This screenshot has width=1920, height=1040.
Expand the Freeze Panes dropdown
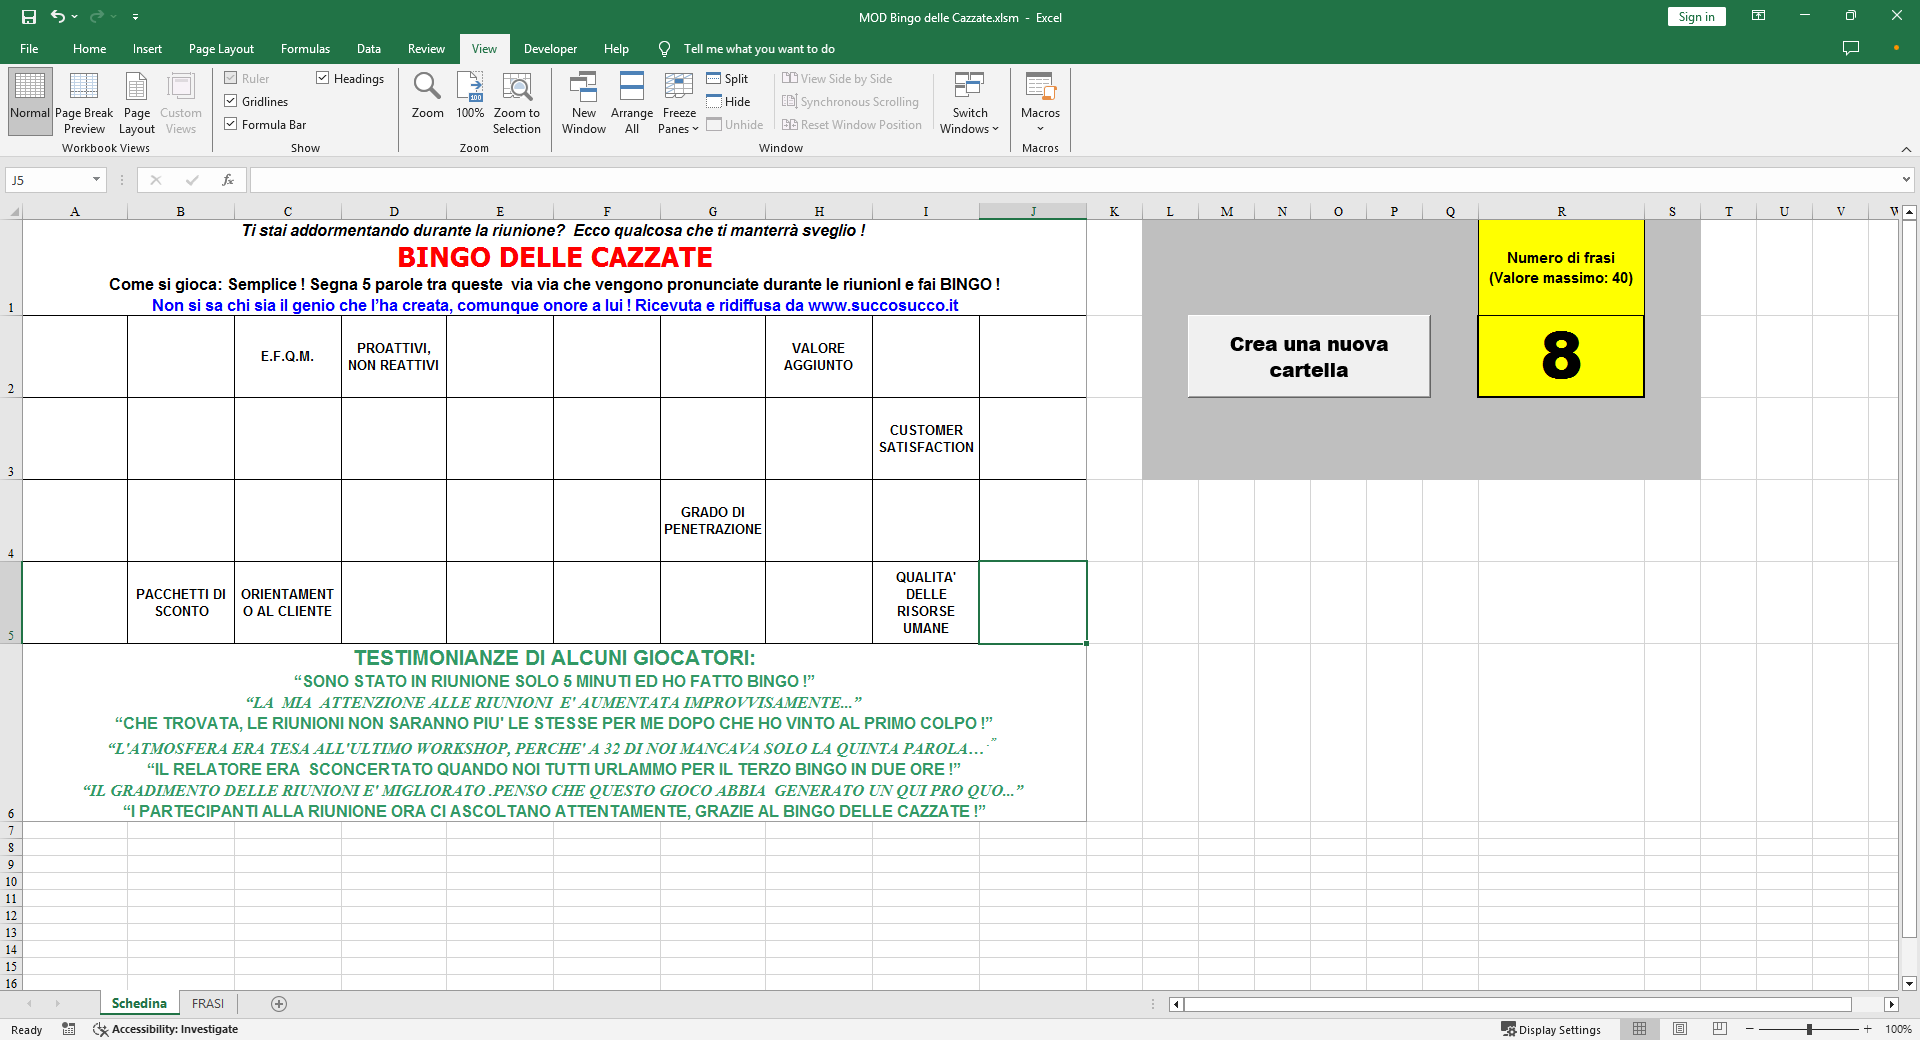tap(679, 120)
